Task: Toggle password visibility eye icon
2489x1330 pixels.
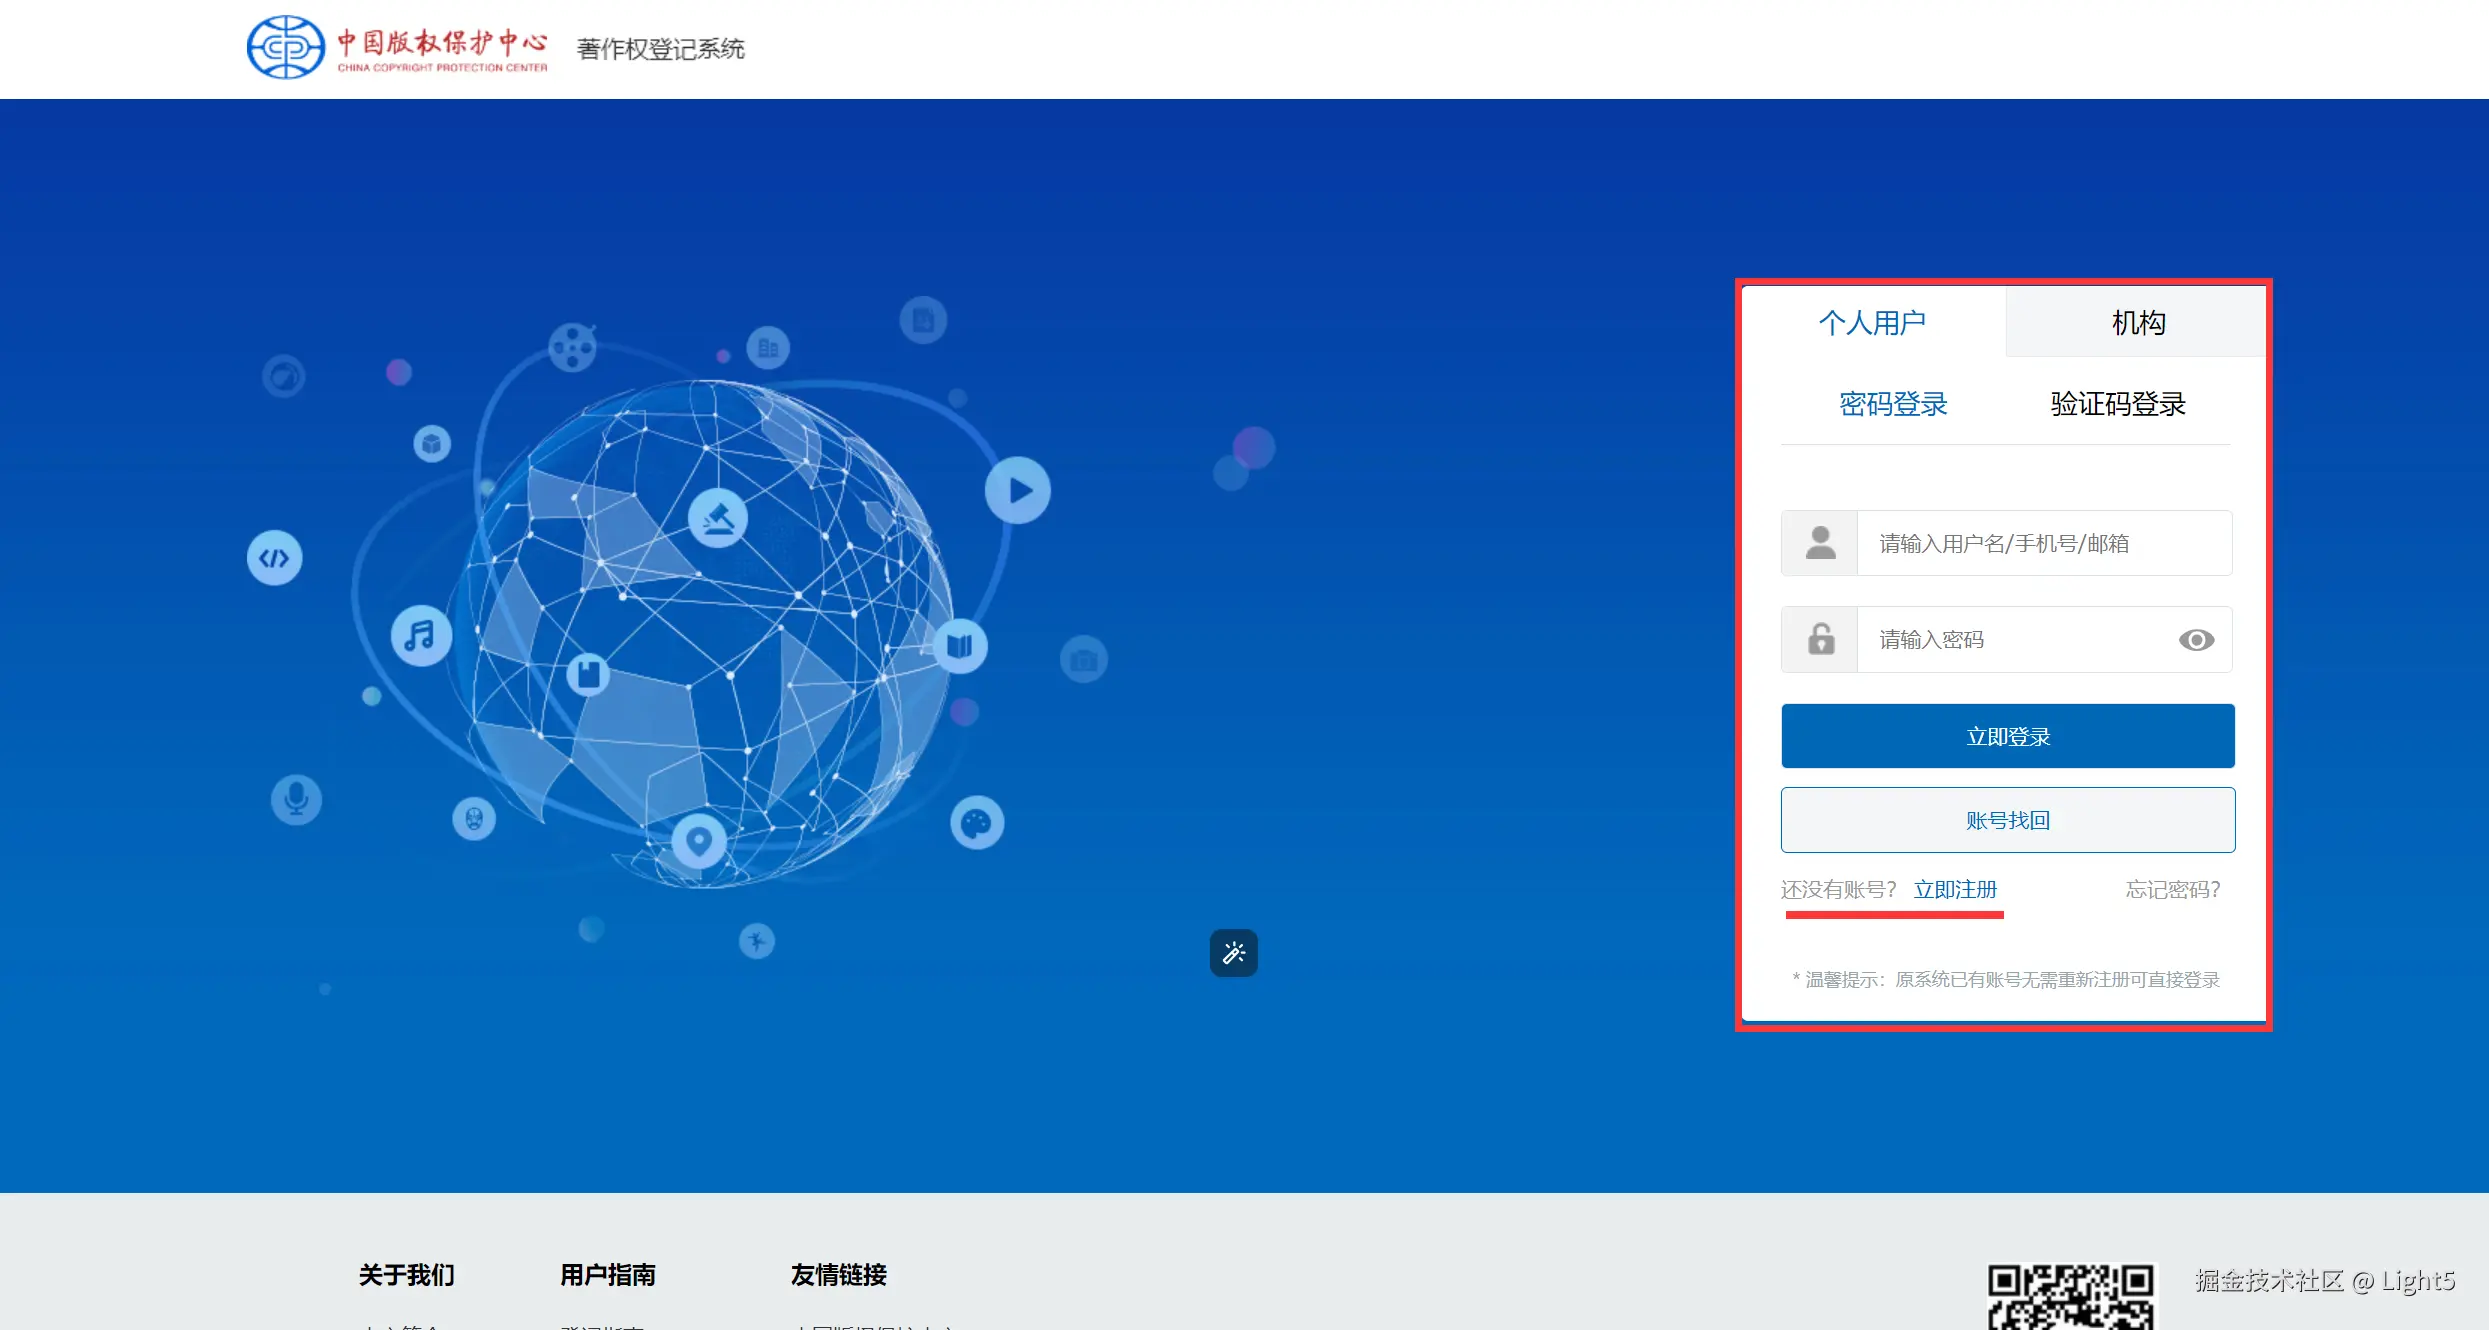Action: 2196,640
